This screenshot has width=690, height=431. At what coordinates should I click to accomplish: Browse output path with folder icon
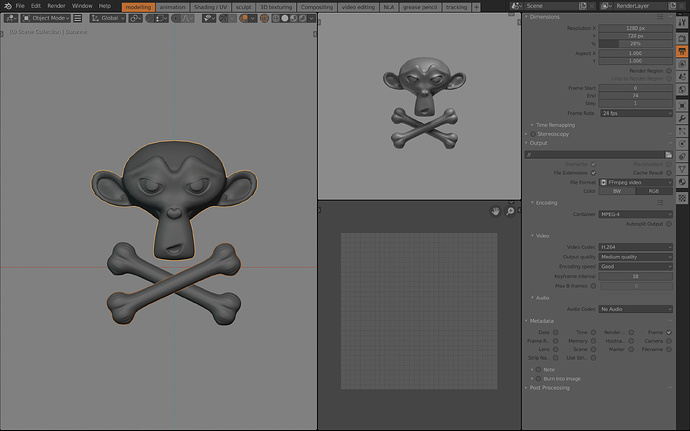[x=668, y=155]
